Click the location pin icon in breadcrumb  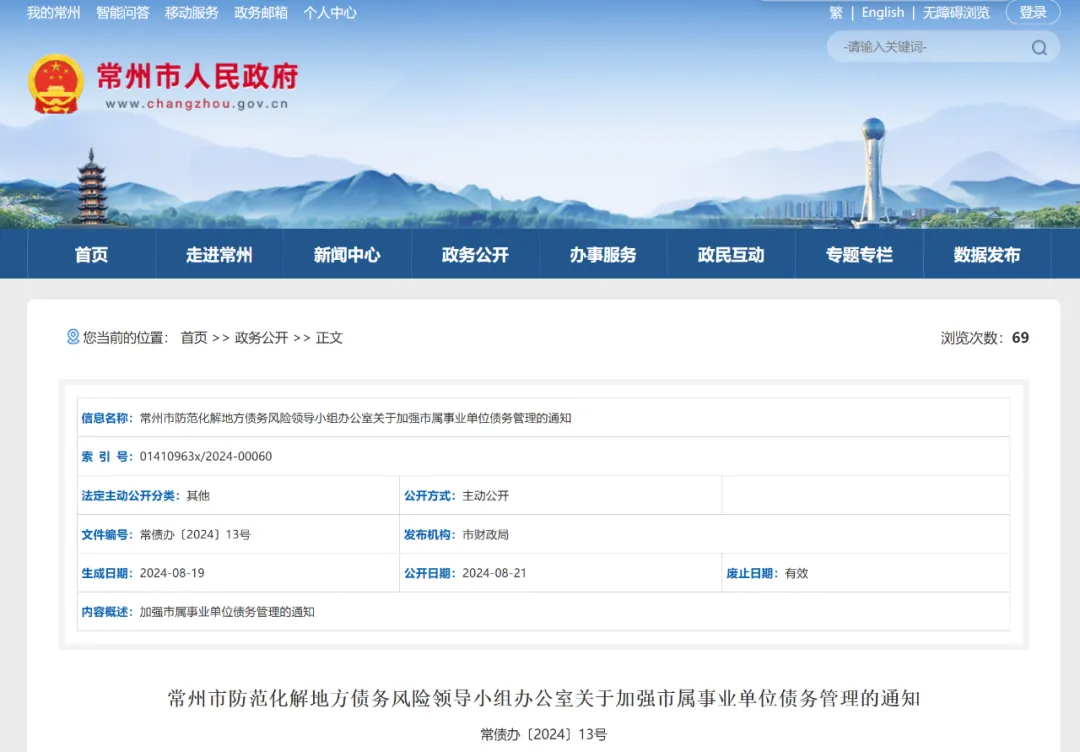click(73, 337)
